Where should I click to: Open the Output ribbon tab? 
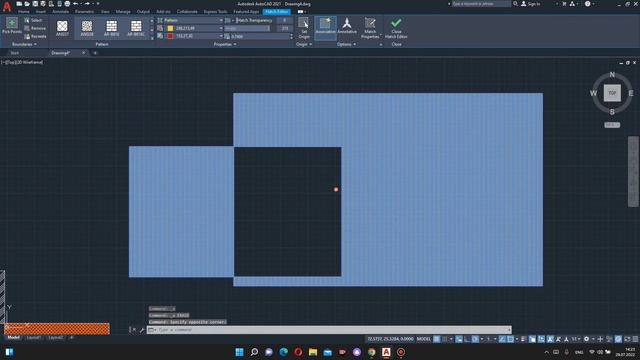[x=143, y=12]
